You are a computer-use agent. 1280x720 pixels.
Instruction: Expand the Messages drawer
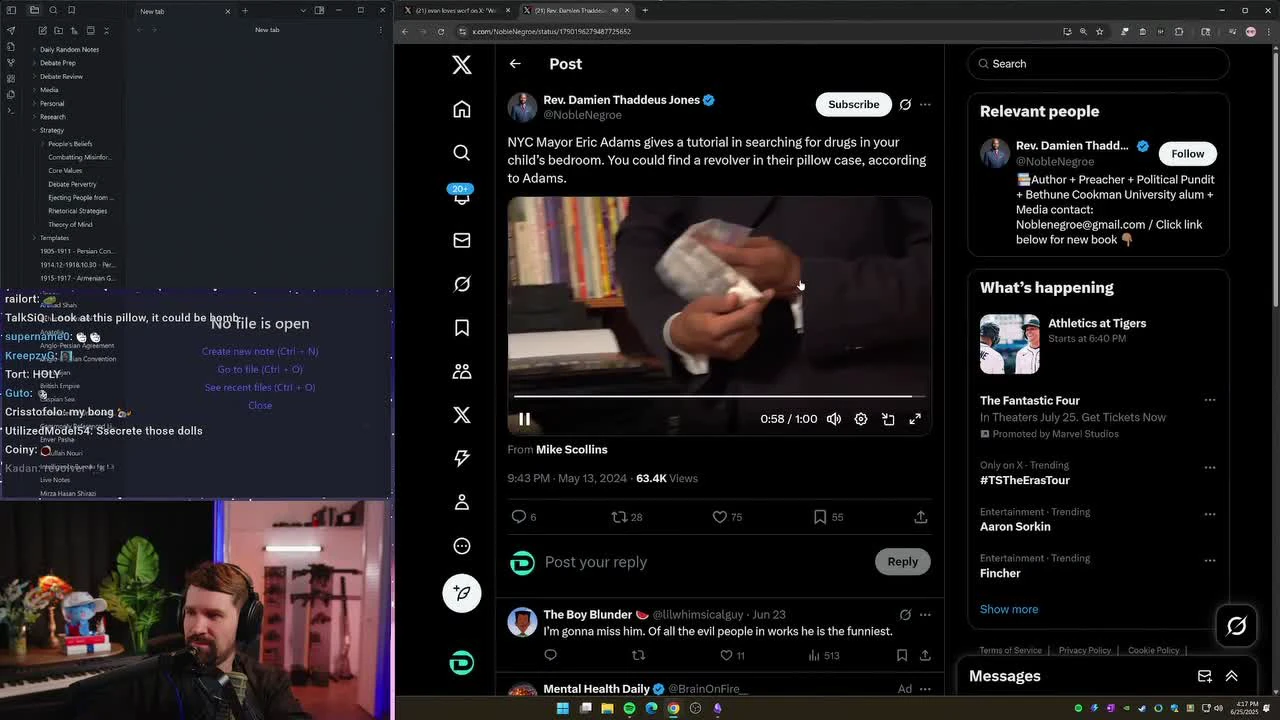[1231, 676]
